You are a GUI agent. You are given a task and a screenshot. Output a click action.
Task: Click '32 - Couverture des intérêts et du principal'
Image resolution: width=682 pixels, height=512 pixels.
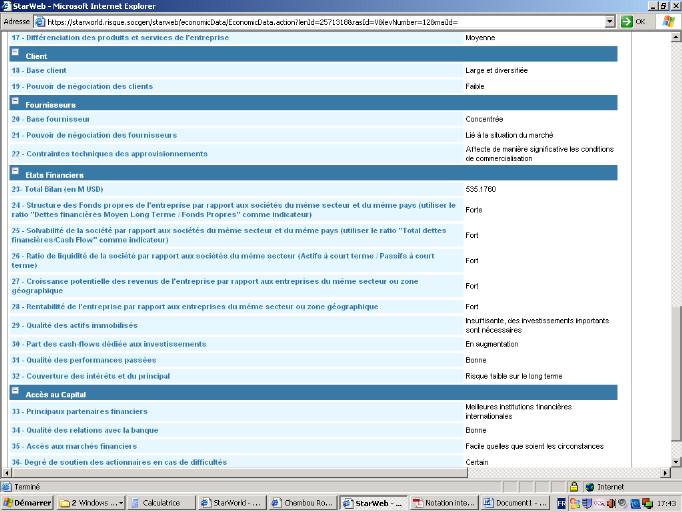90,376
